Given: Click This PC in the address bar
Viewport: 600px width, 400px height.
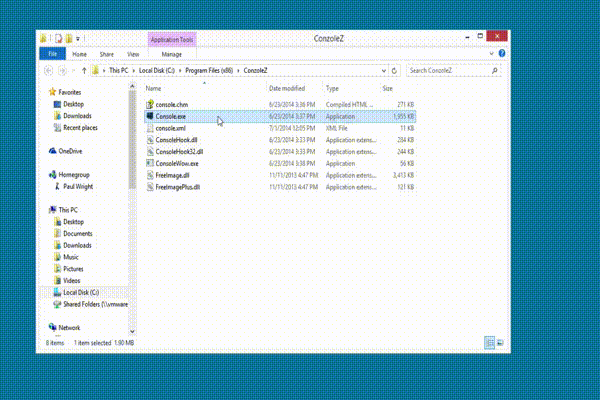Looking at the screenshot, I should click(x=119, y=70).
